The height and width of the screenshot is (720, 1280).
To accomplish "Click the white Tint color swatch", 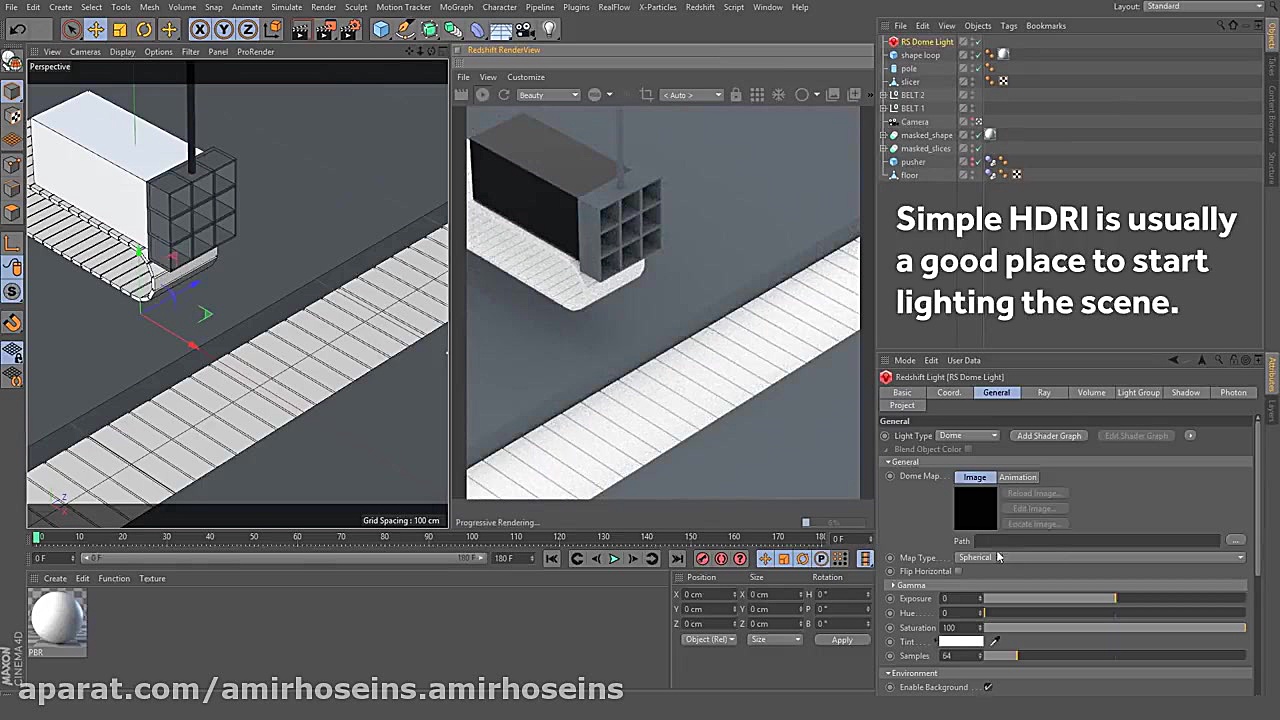I will [961, 642].
